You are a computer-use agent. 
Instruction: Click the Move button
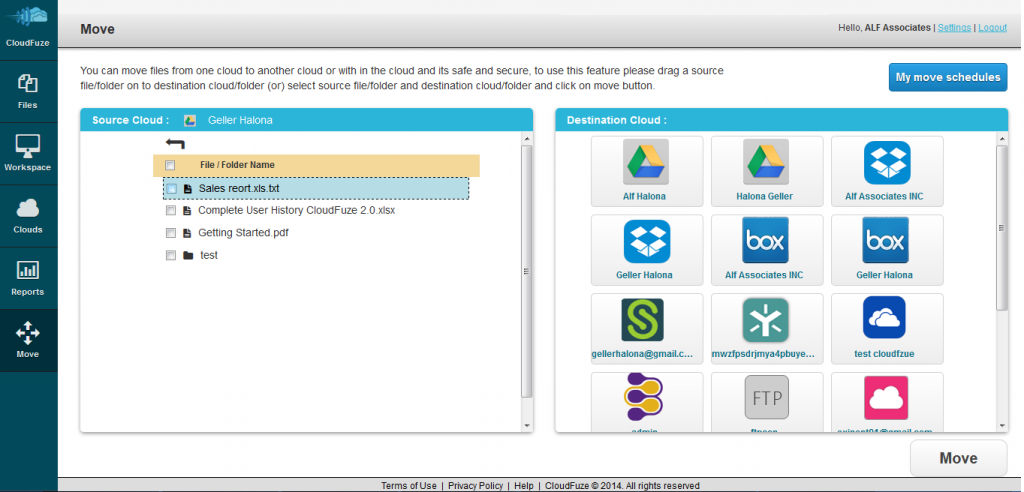pos(958,458)
